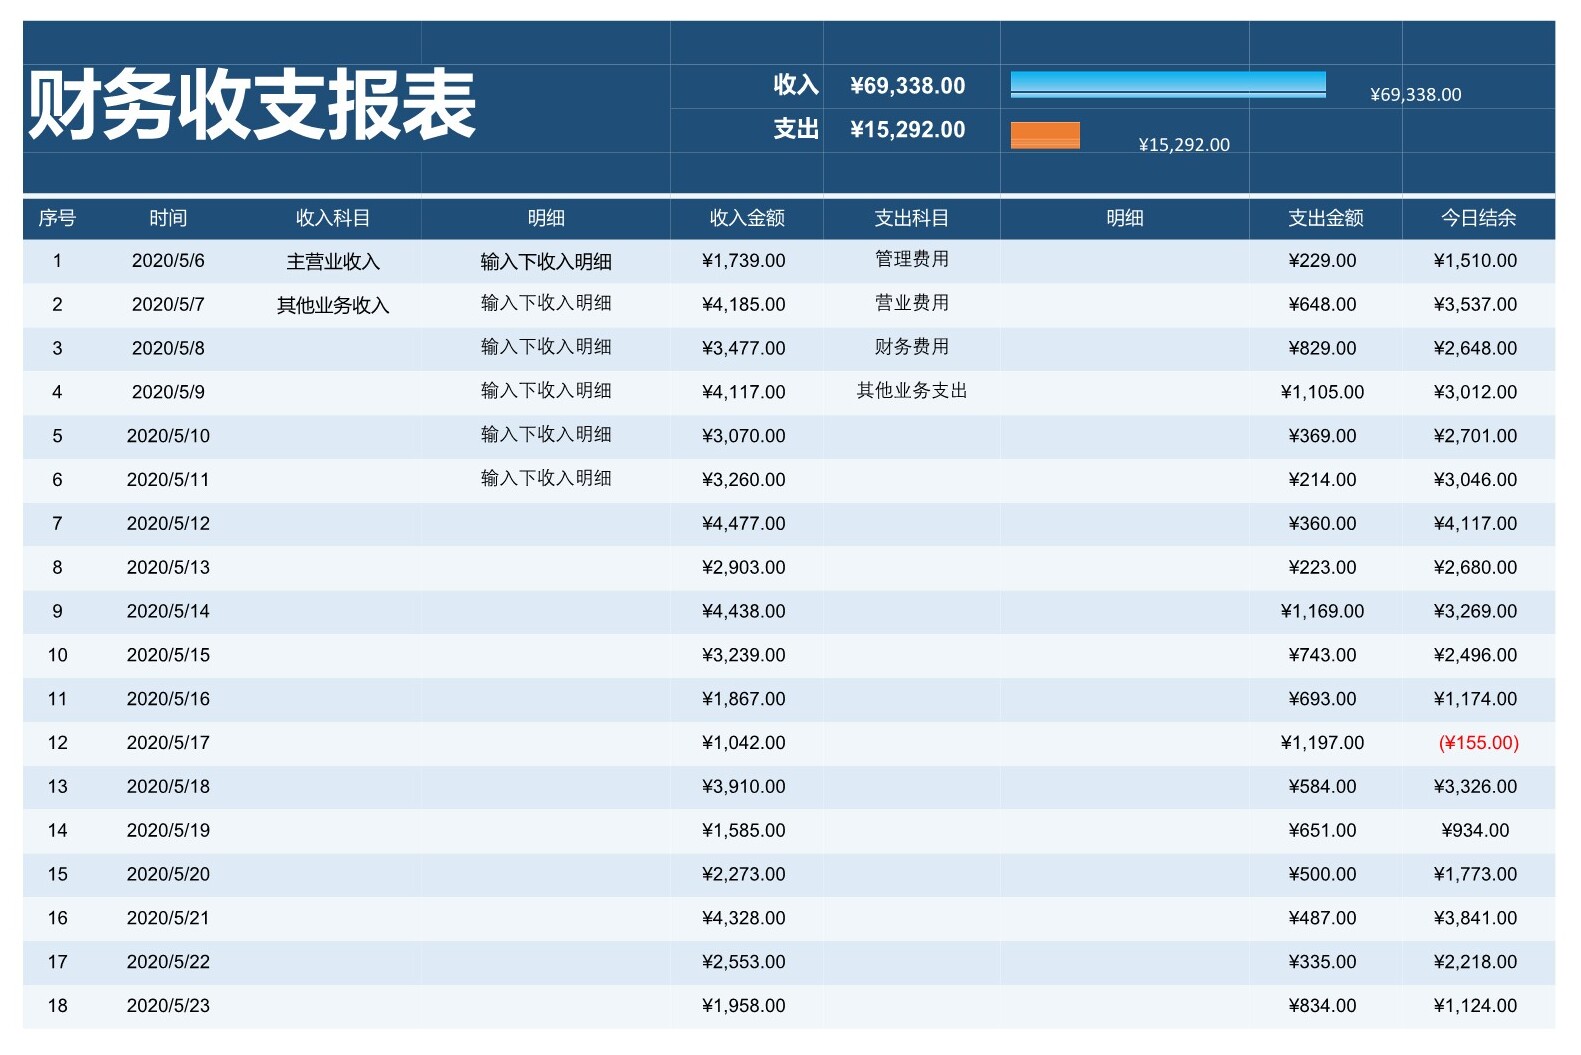This screenshot has width=1581, height=1055.
Task: Select the date cell 2020/5/23
Action: 168,1006
